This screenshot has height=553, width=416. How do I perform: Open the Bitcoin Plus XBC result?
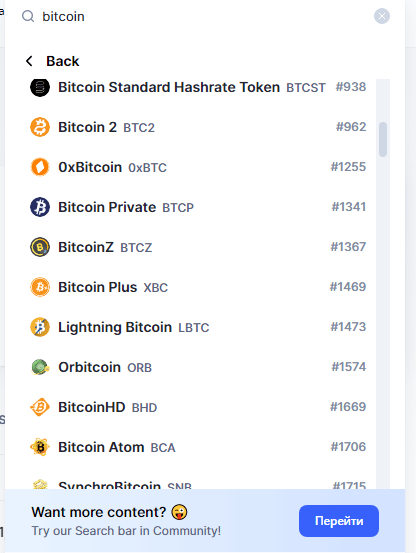pyautogui.click(x=198, y=287)
